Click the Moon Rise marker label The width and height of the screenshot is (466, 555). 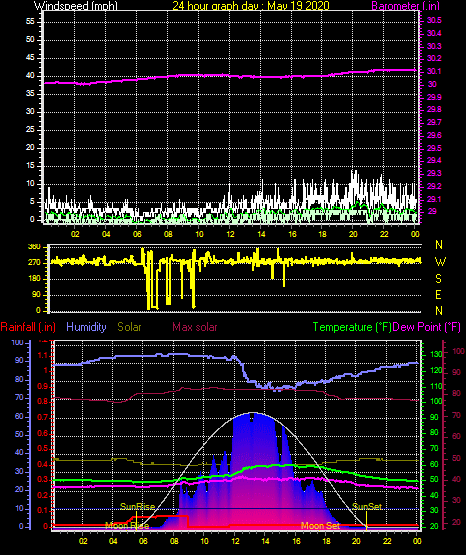tap(127, 526)
